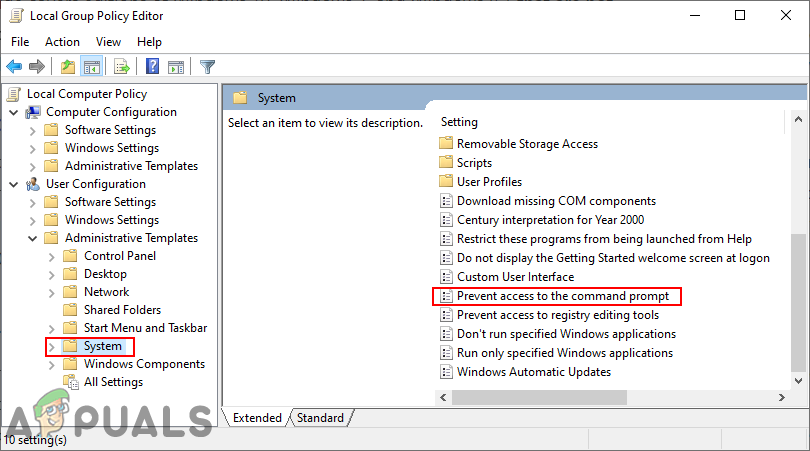The width and height of the screenshot is (810, 451).
Task: Toggle the Show/Hide Action Pane icon
Action: [x=175, y=67]
